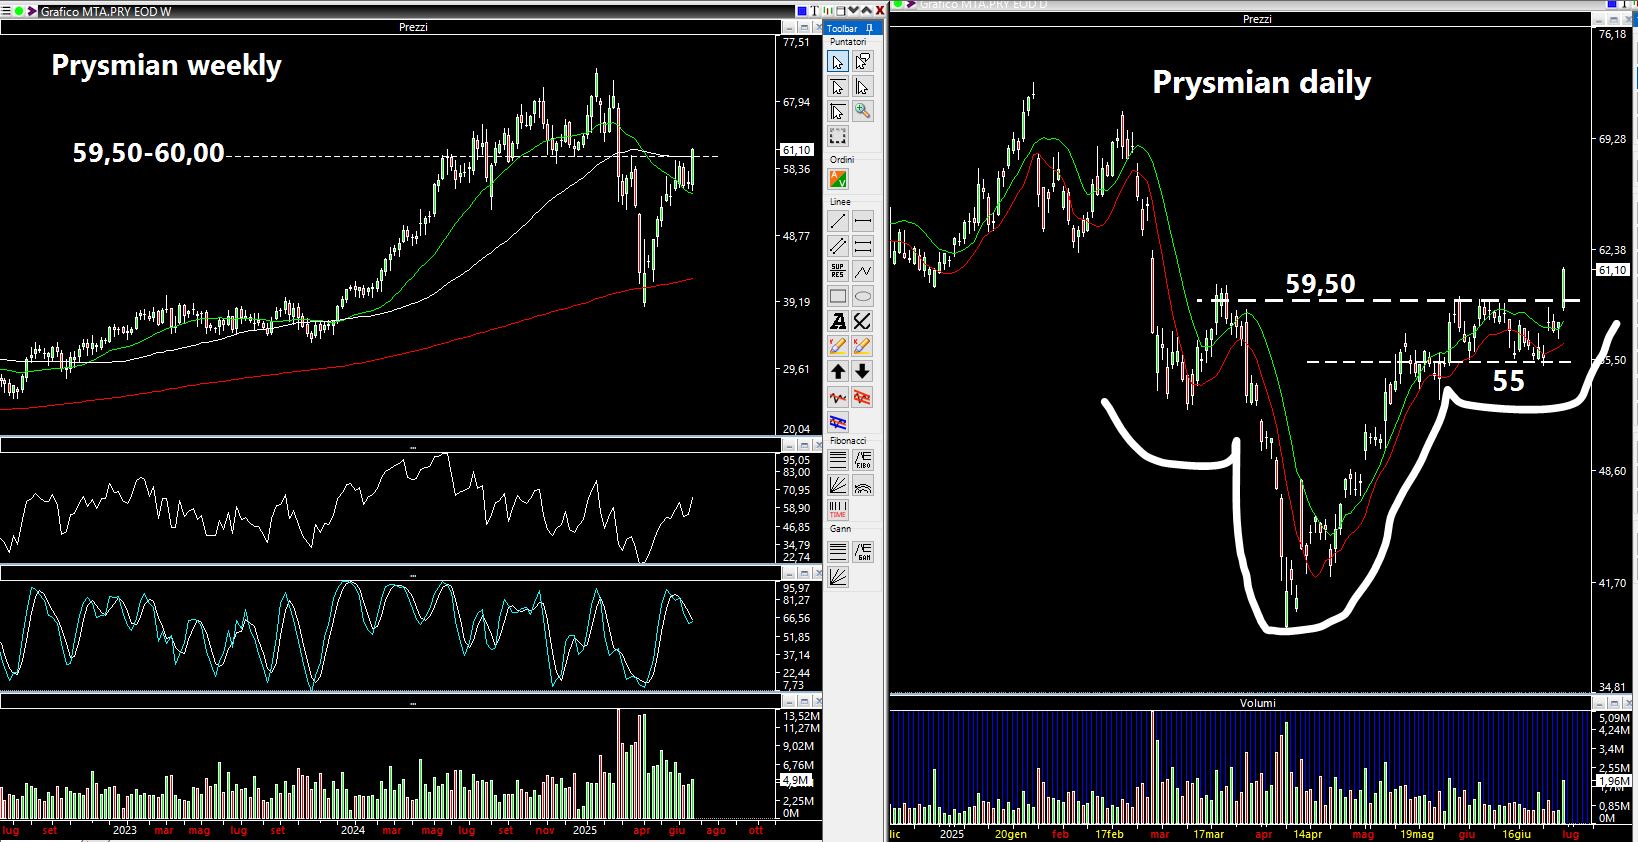This screenshot has height=842, width=1638.
Task: Click the purple arrow icon in weekly title bar
Action: pyautogui.click(x=32, y=11)
